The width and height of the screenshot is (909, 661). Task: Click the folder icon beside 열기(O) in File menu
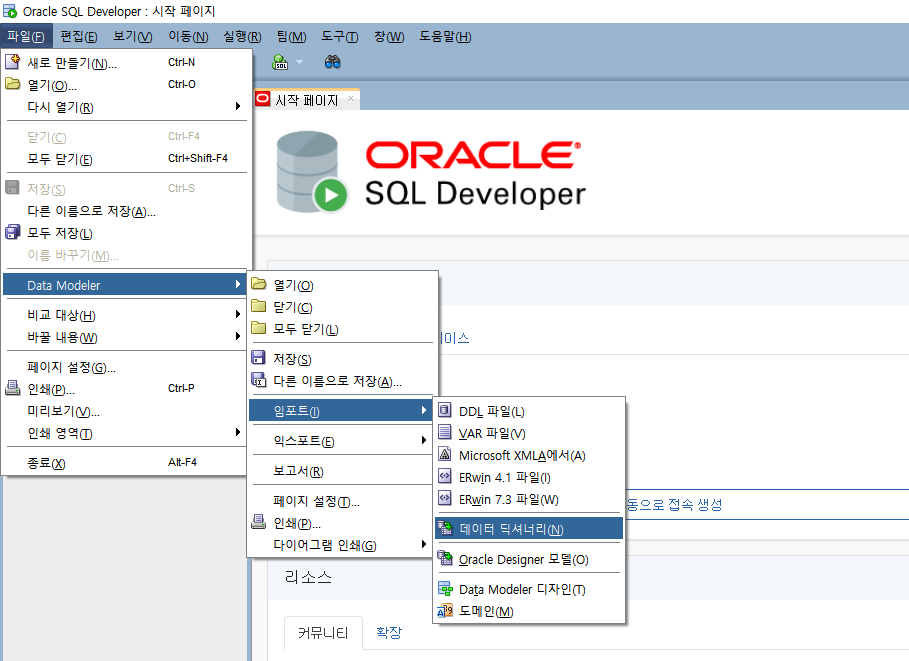13,84
